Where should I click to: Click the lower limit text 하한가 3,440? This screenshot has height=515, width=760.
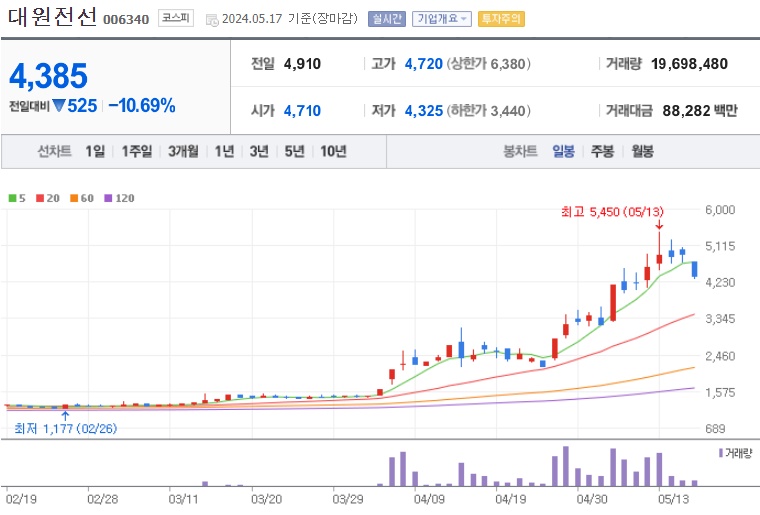click(x=489, y=111)
